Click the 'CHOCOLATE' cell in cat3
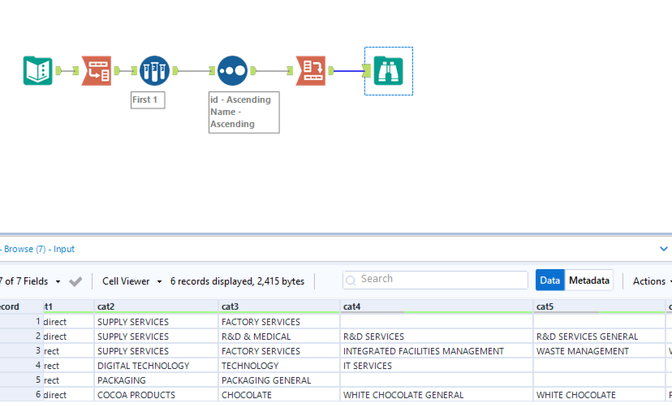Viewport: 672px width, 406px height. (279, 395)
